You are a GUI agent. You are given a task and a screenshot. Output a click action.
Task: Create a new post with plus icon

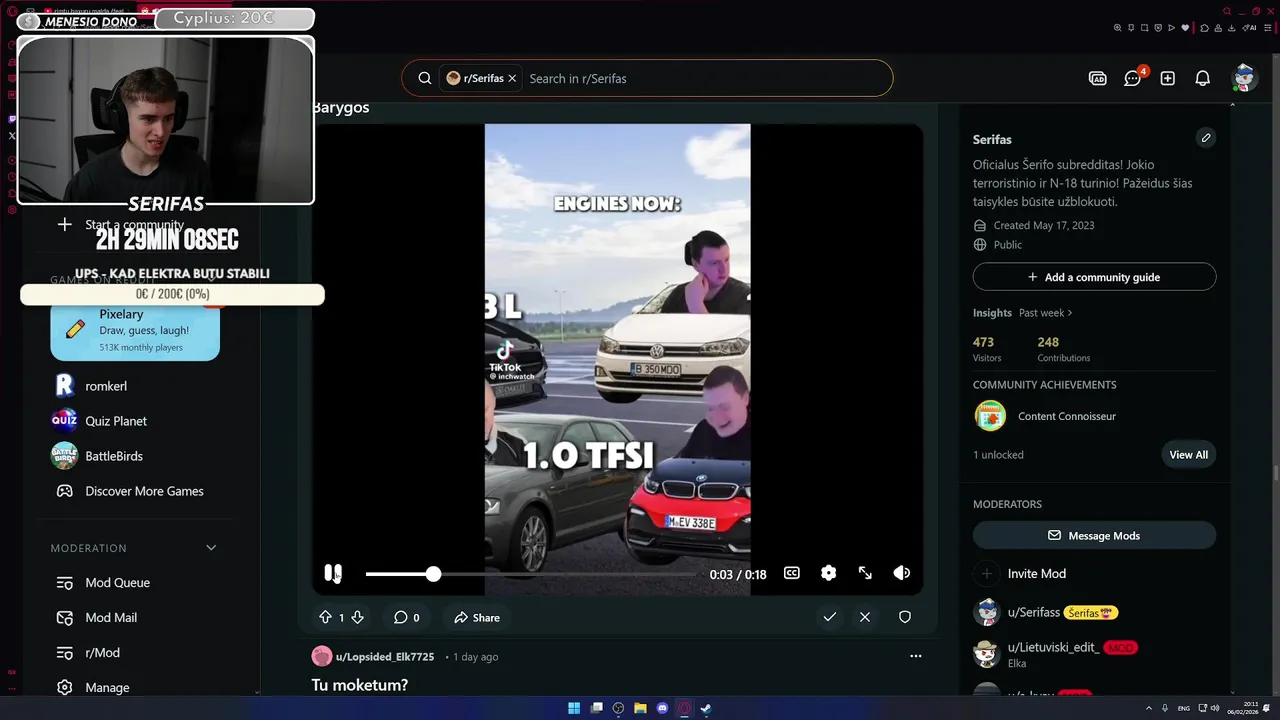coord(1168,78)
